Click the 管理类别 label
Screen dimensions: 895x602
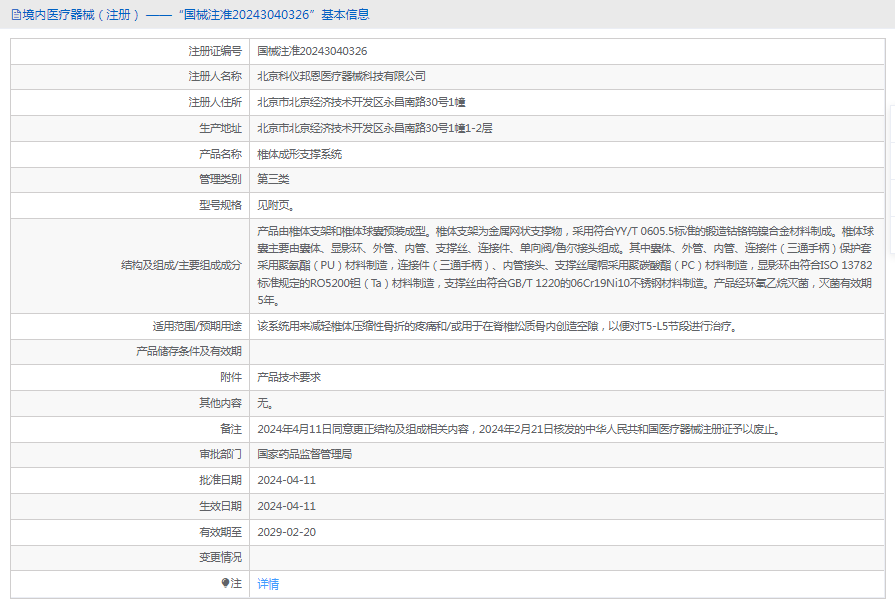point(220,179)
